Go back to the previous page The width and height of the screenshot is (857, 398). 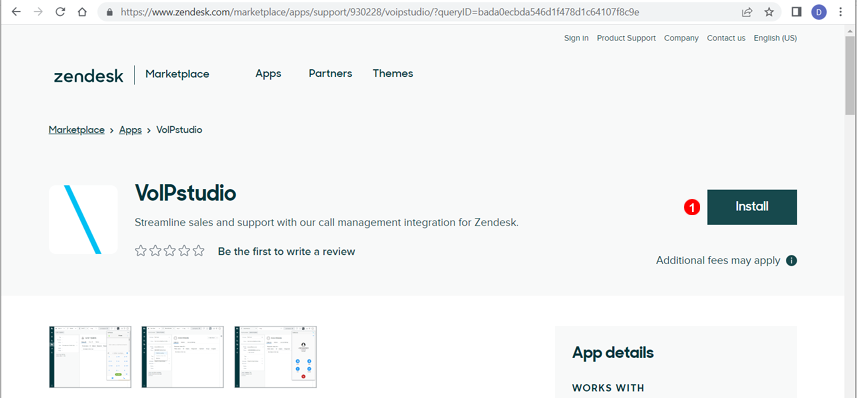[x=16, y=11]
